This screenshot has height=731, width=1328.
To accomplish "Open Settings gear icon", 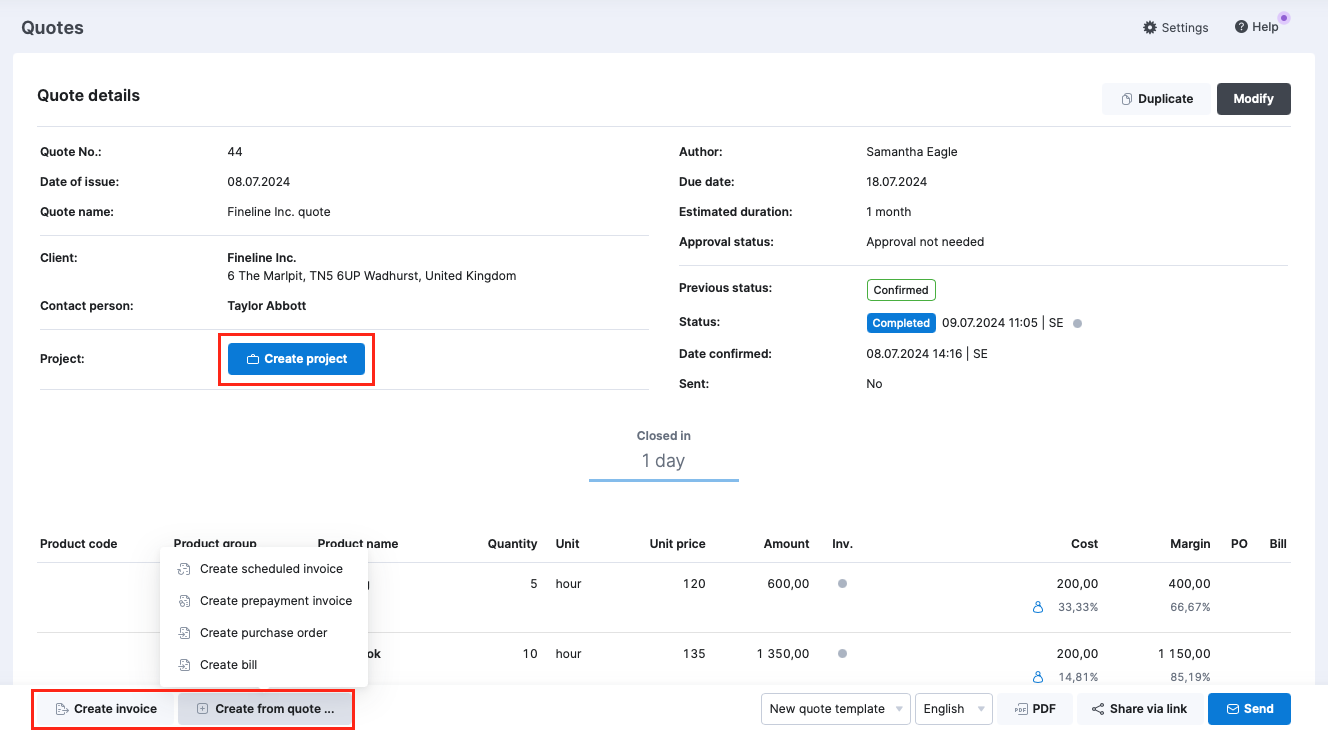I will pos(1150,28).
